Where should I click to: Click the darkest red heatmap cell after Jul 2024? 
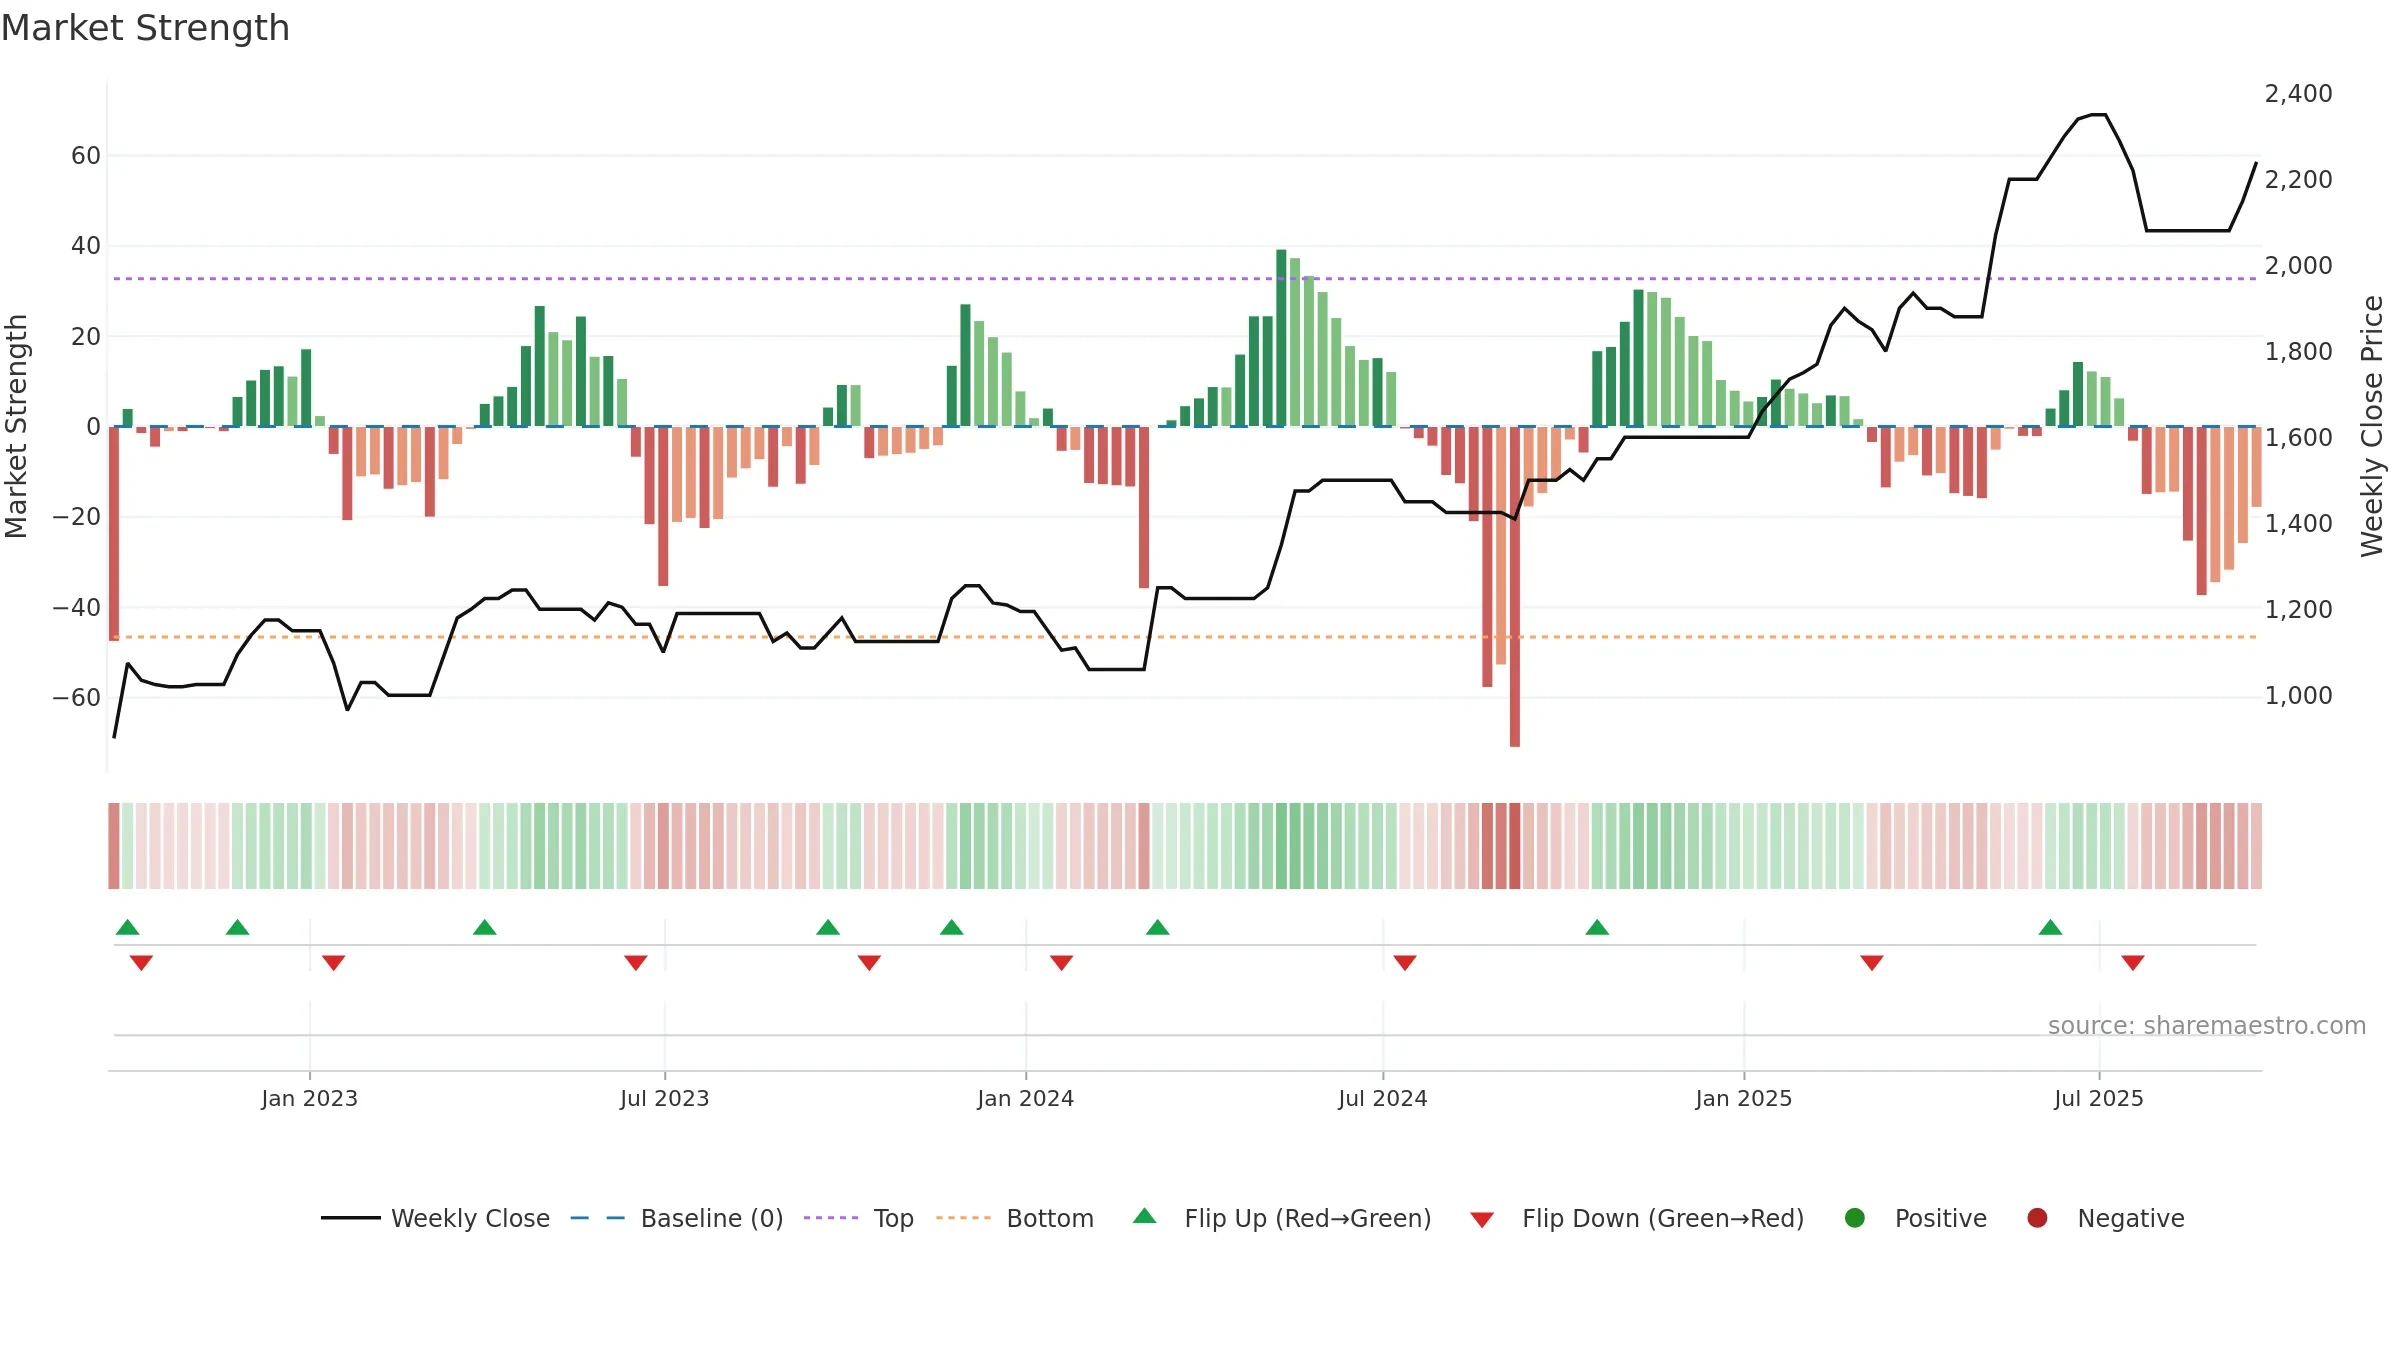click(1515, 846)
